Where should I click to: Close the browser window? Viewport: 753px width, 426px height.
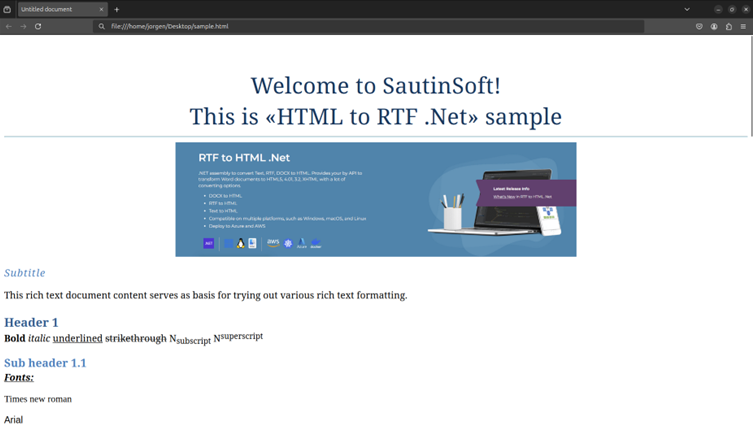746,9
